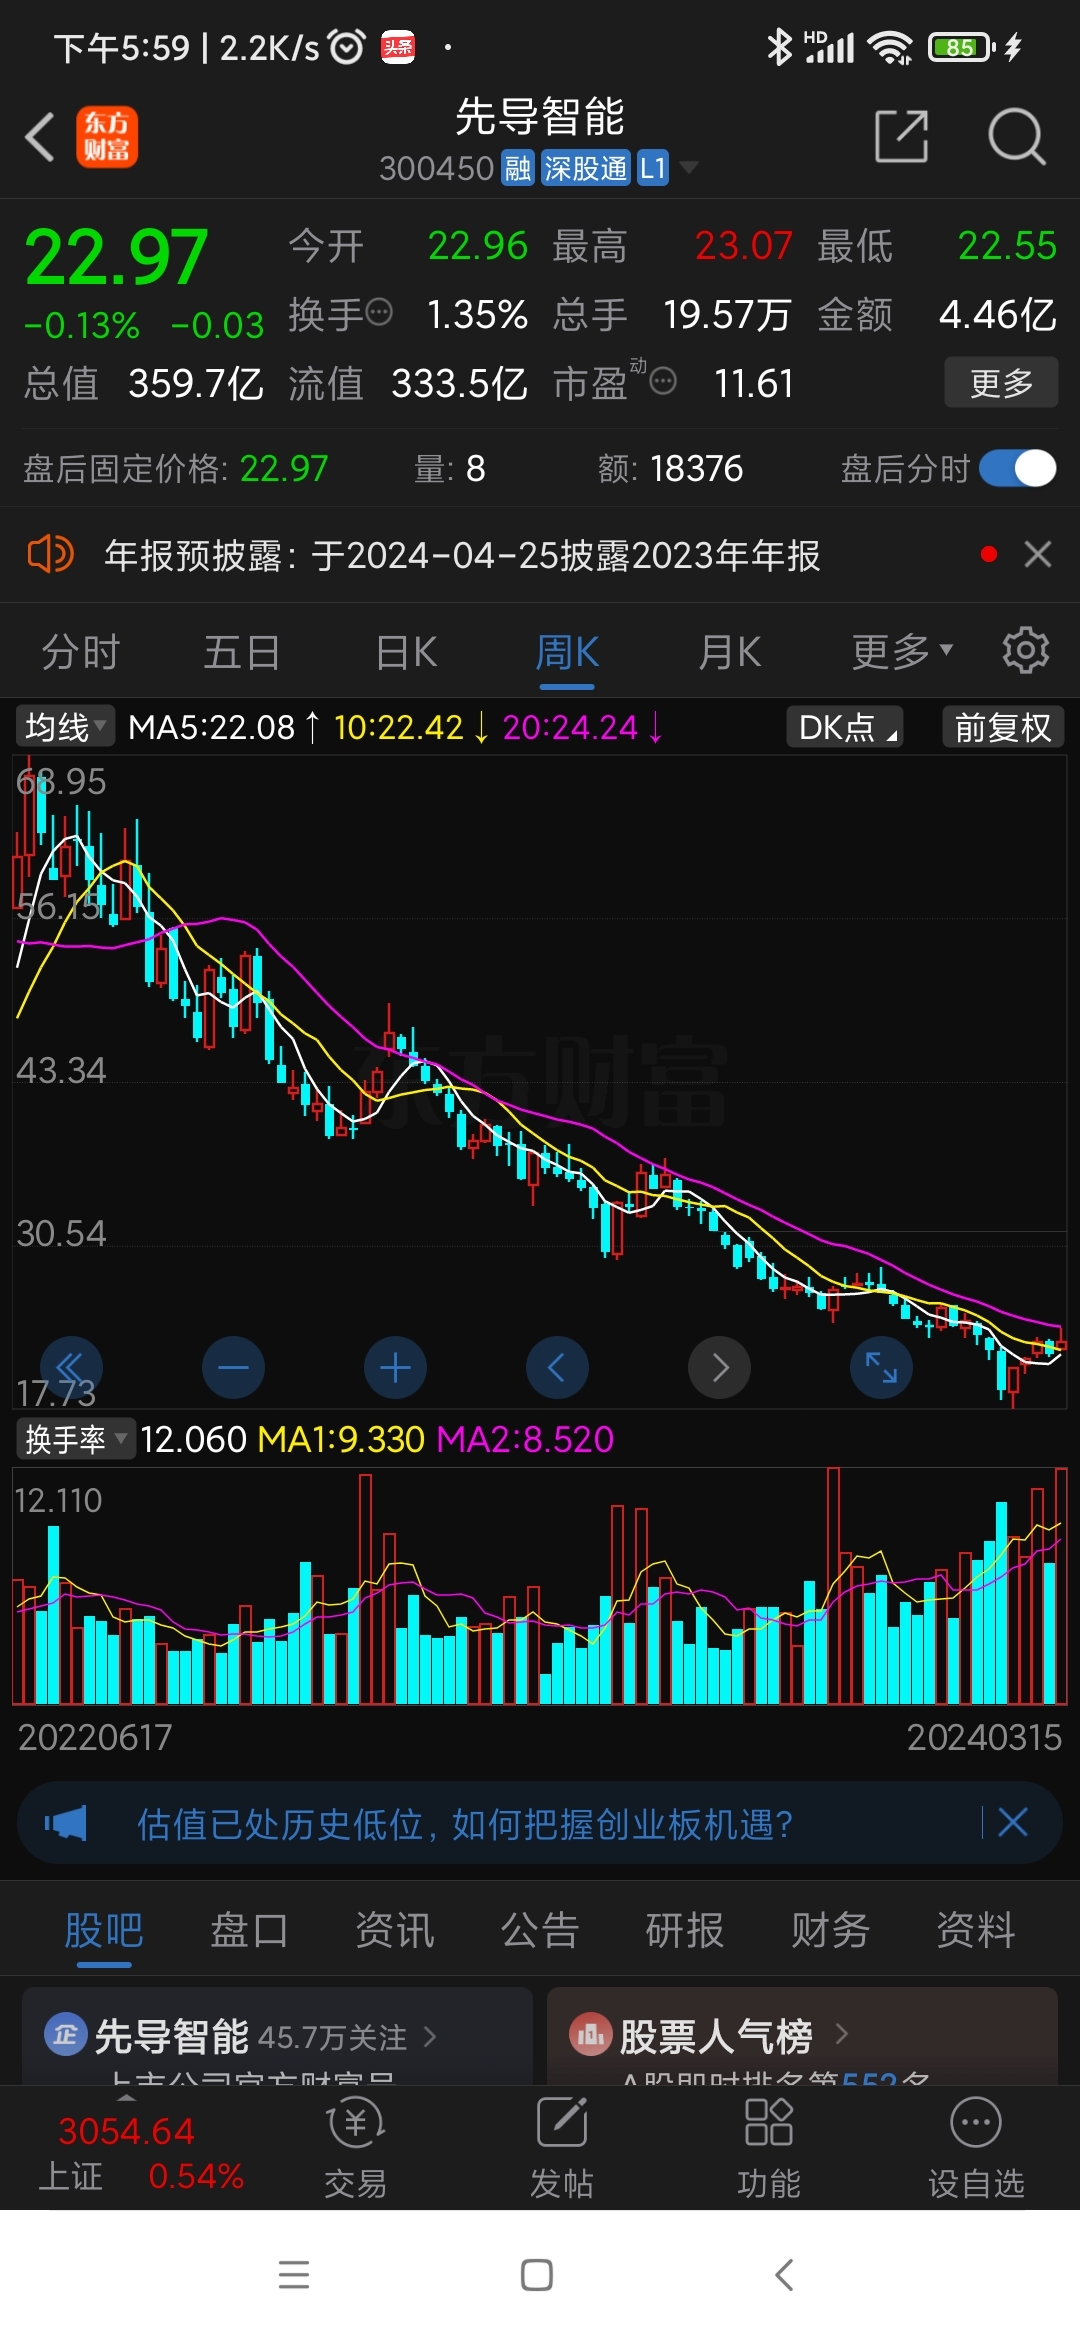Open the 资讯 tab
The width and height of the screenshot is (1080, 2340).
click(395, 1930)
